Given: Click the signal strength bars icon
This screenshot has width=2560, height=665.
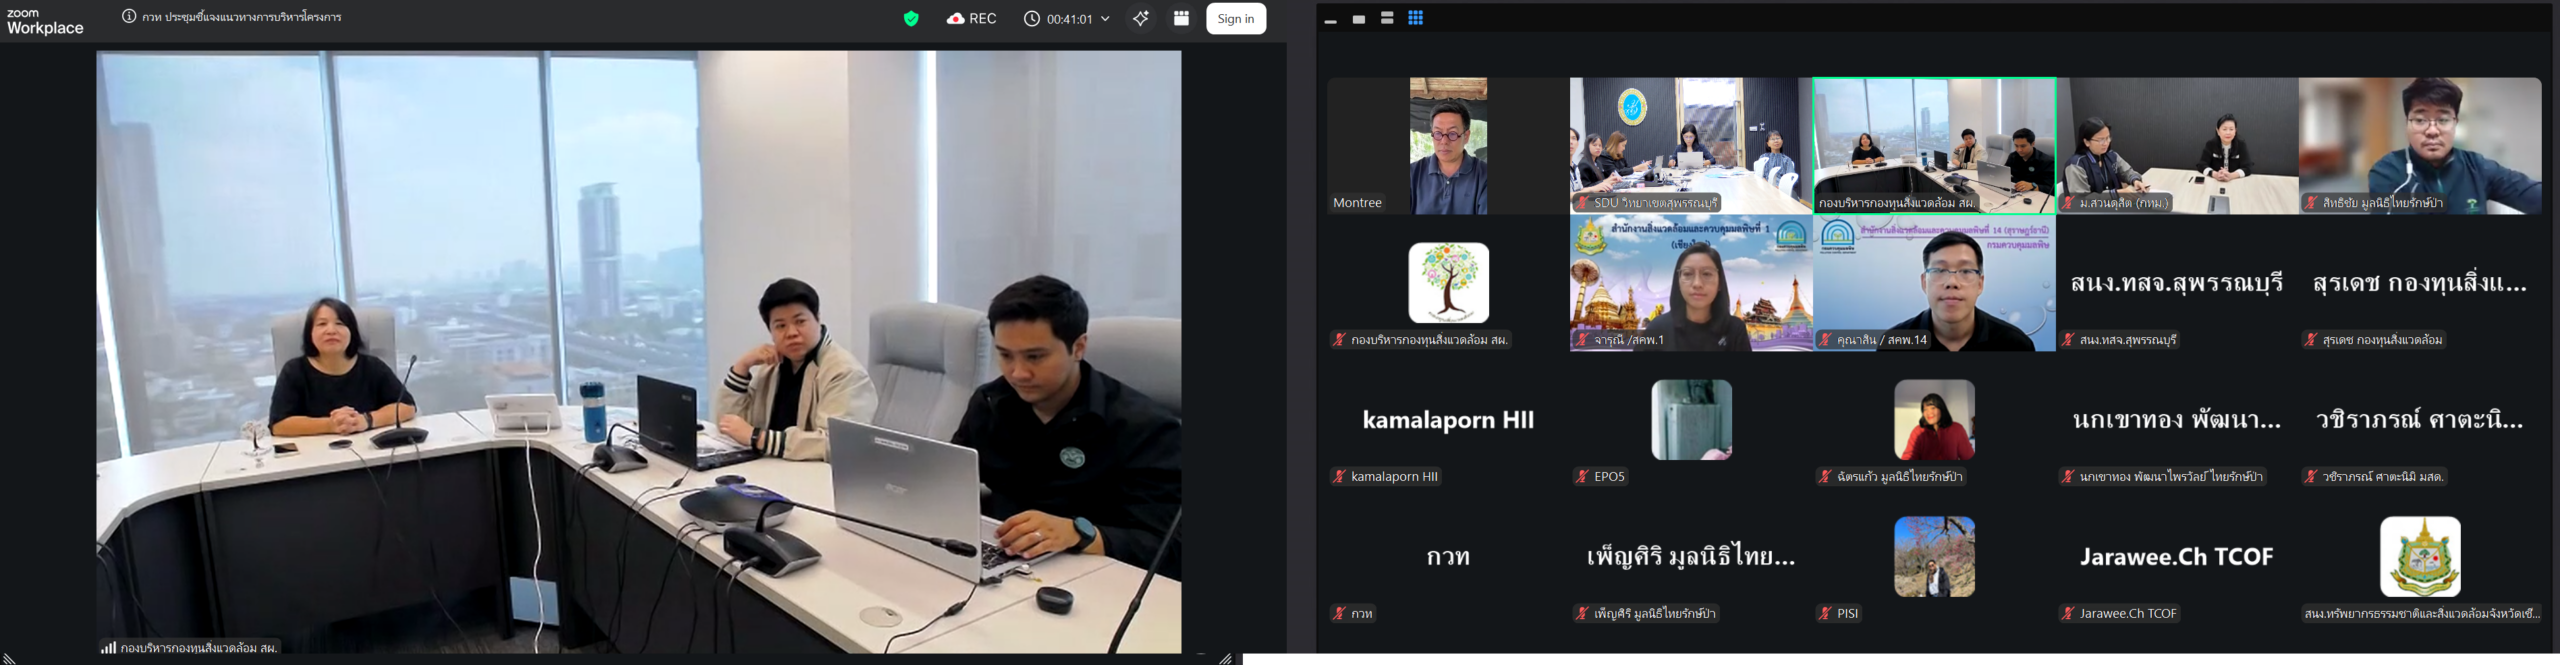Looking at the screenshot, I should pos(108,647).
